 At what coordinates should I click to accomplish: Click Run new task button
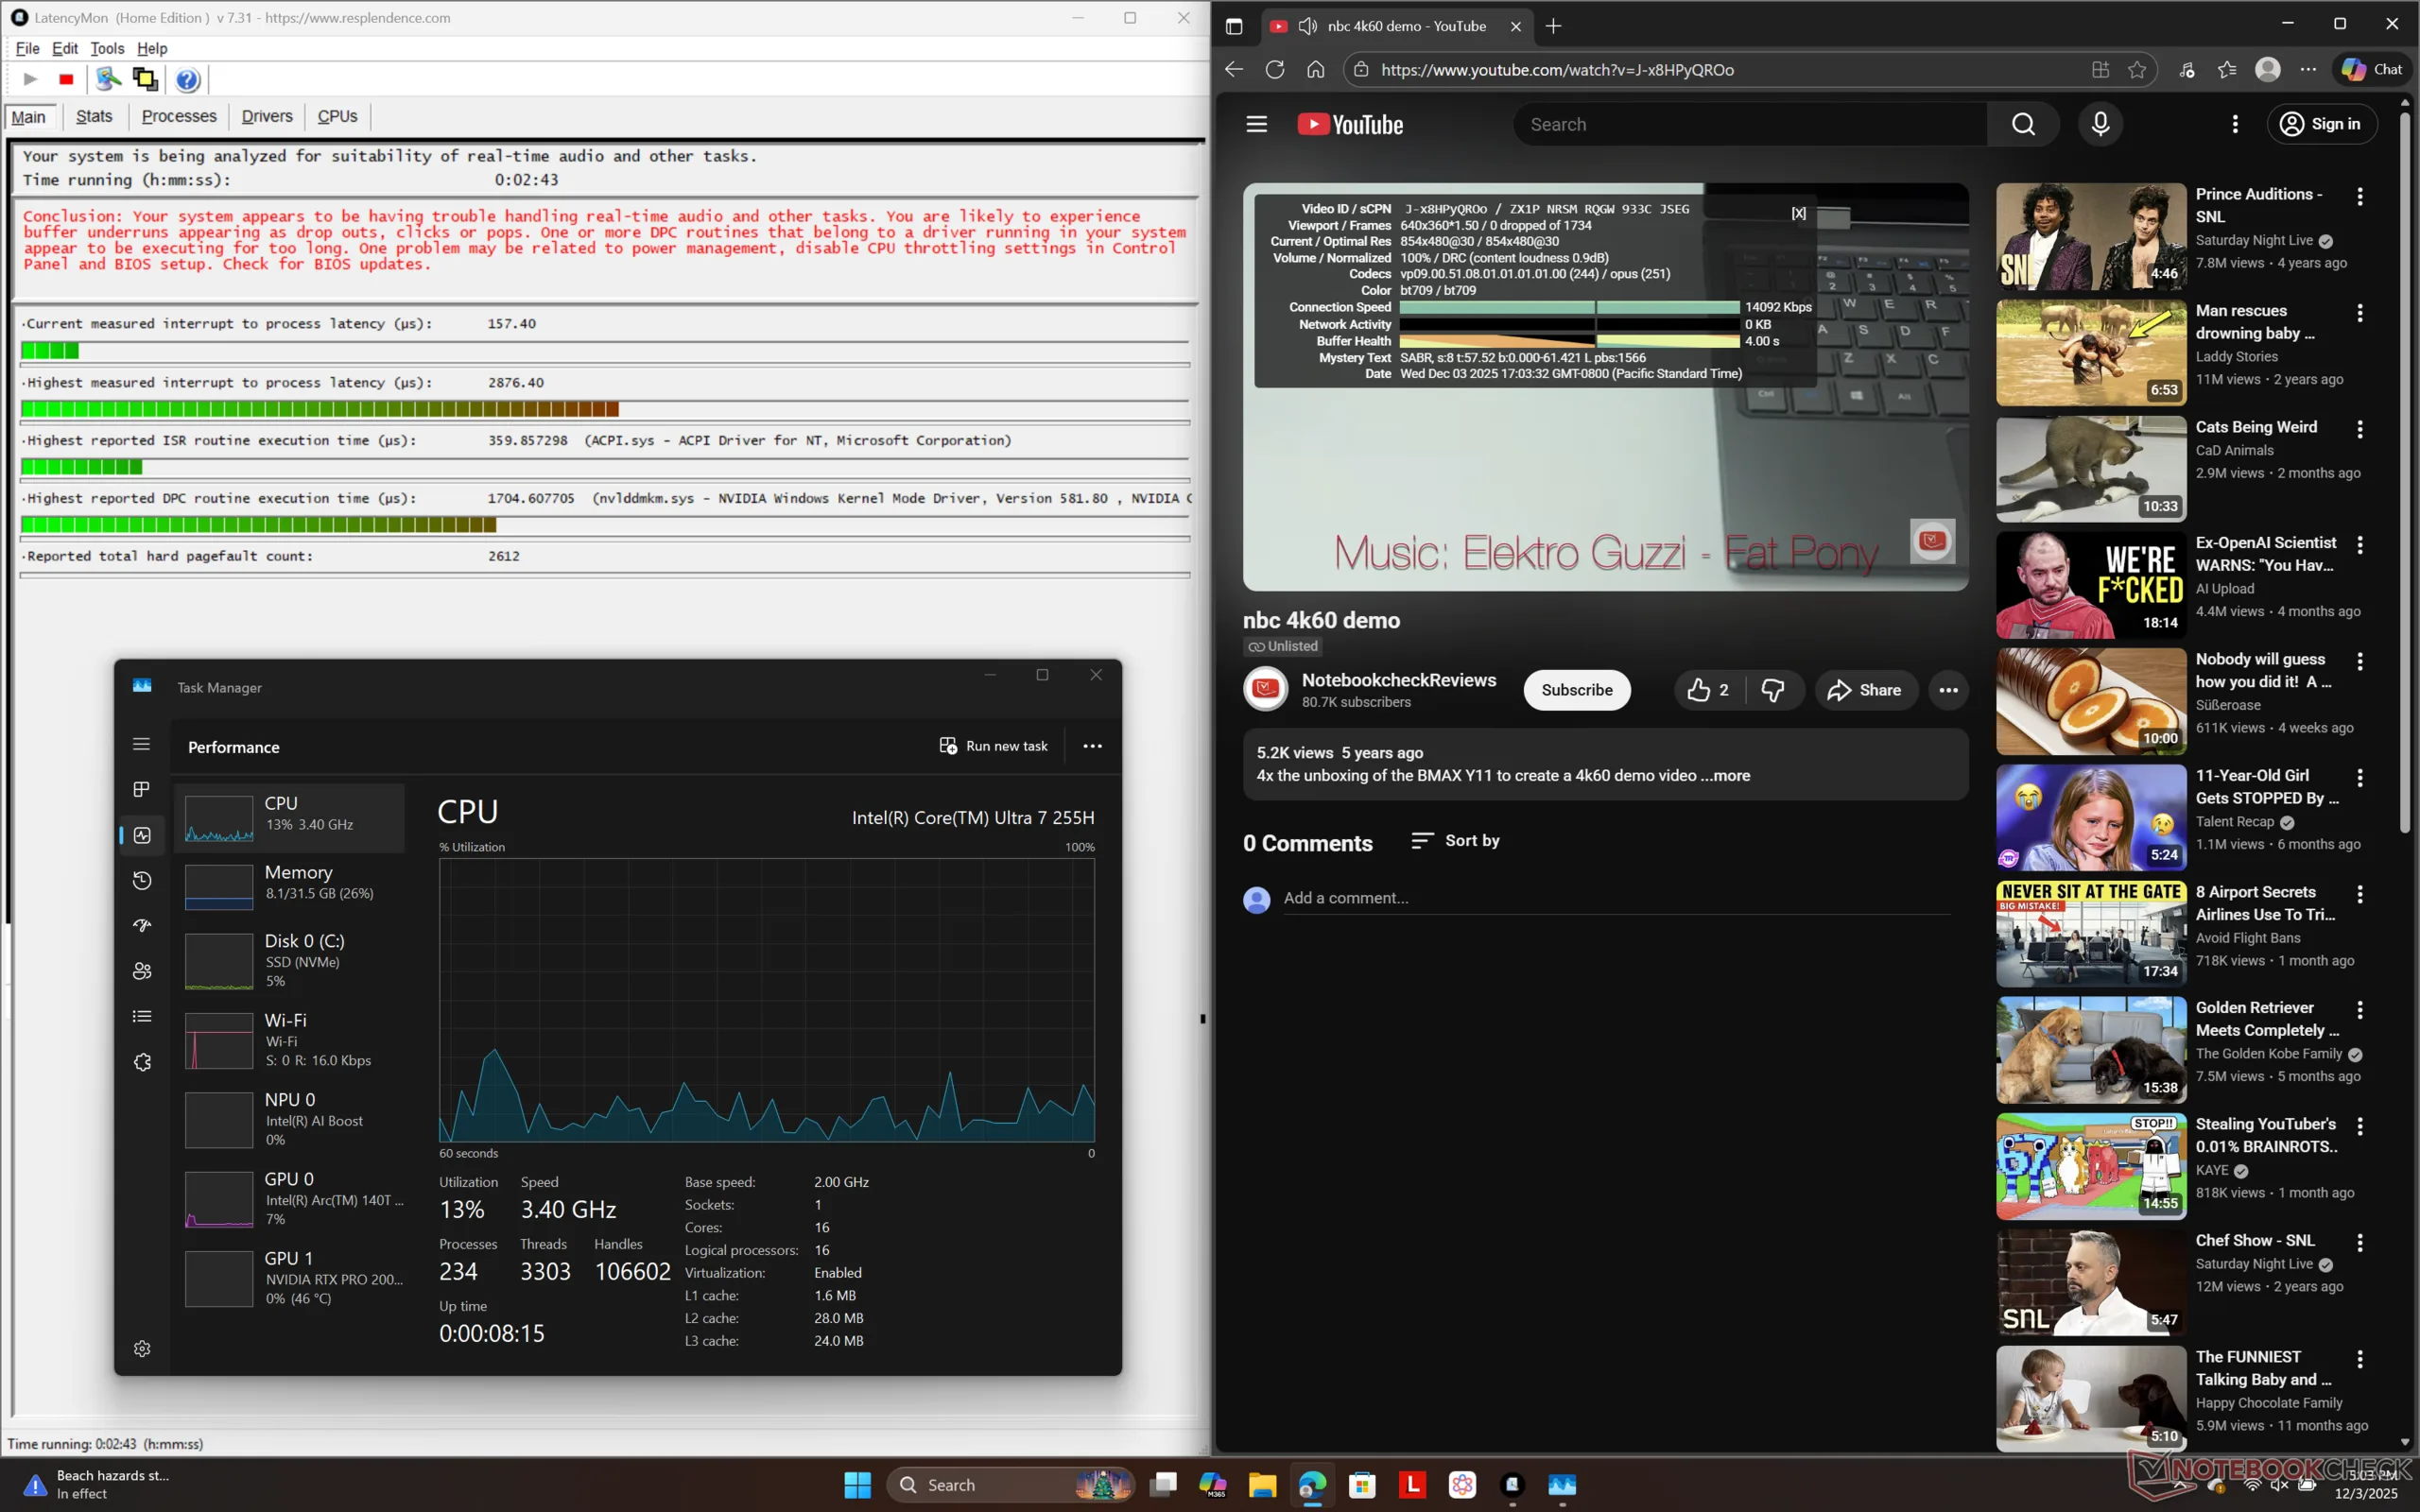pos(993,746)
